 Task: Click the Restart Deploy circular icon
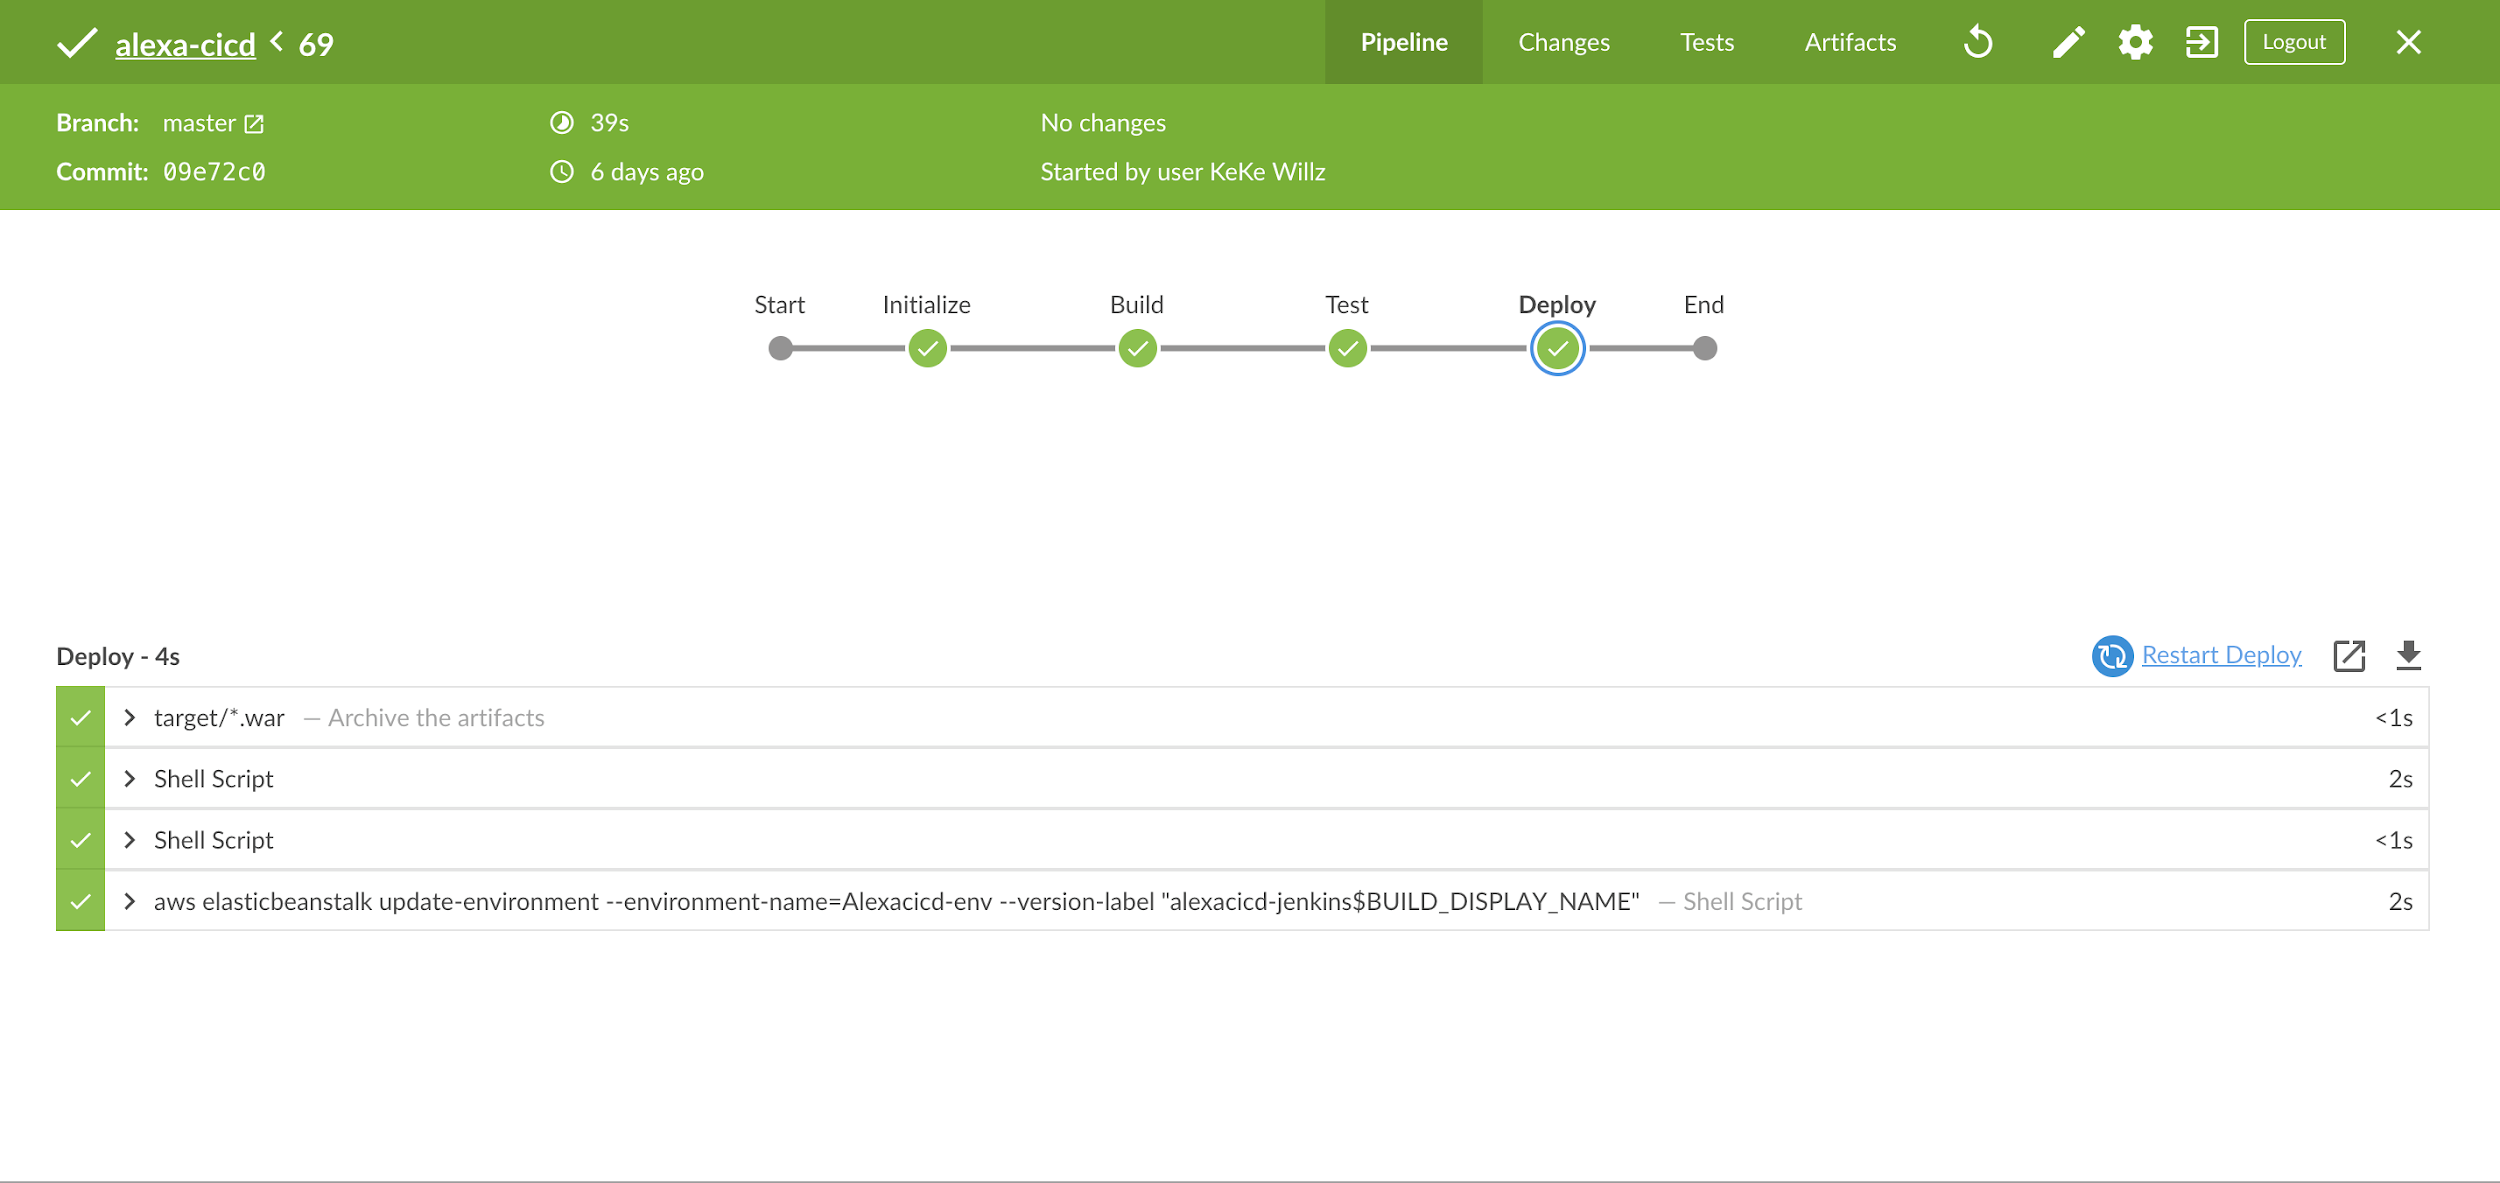point(2112,656)
